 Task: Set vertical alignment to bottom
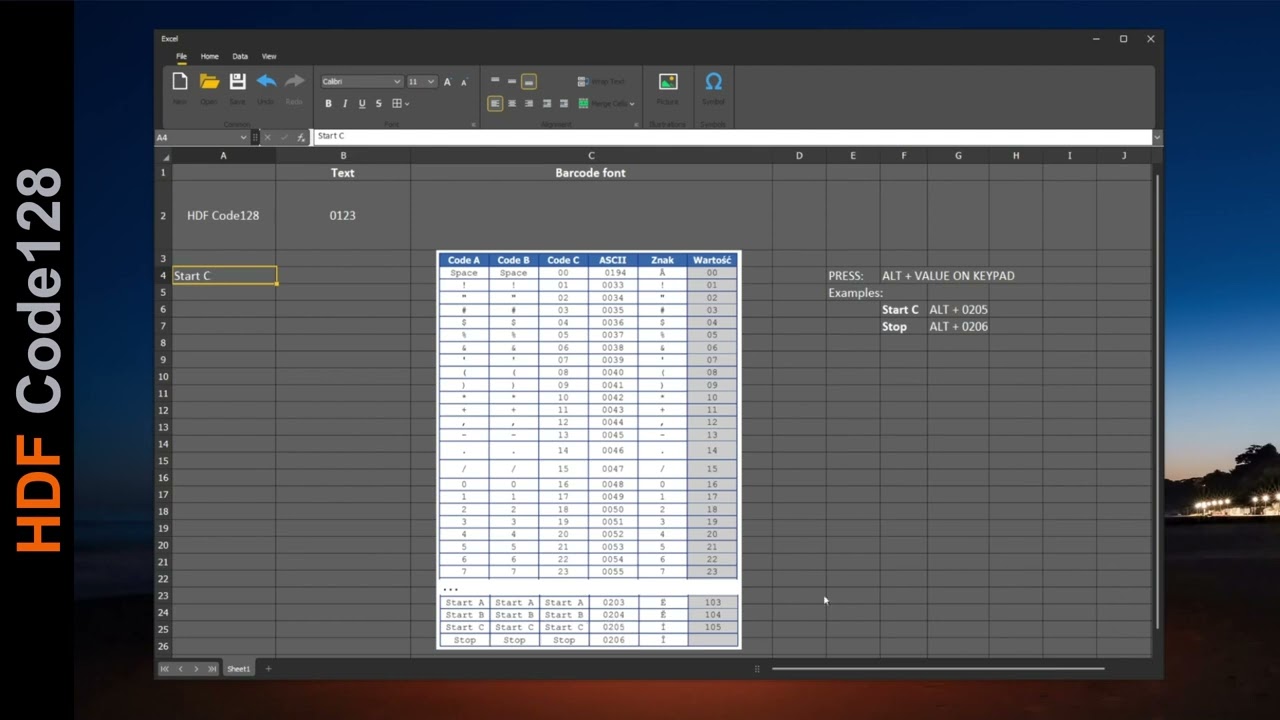point(529,81)
